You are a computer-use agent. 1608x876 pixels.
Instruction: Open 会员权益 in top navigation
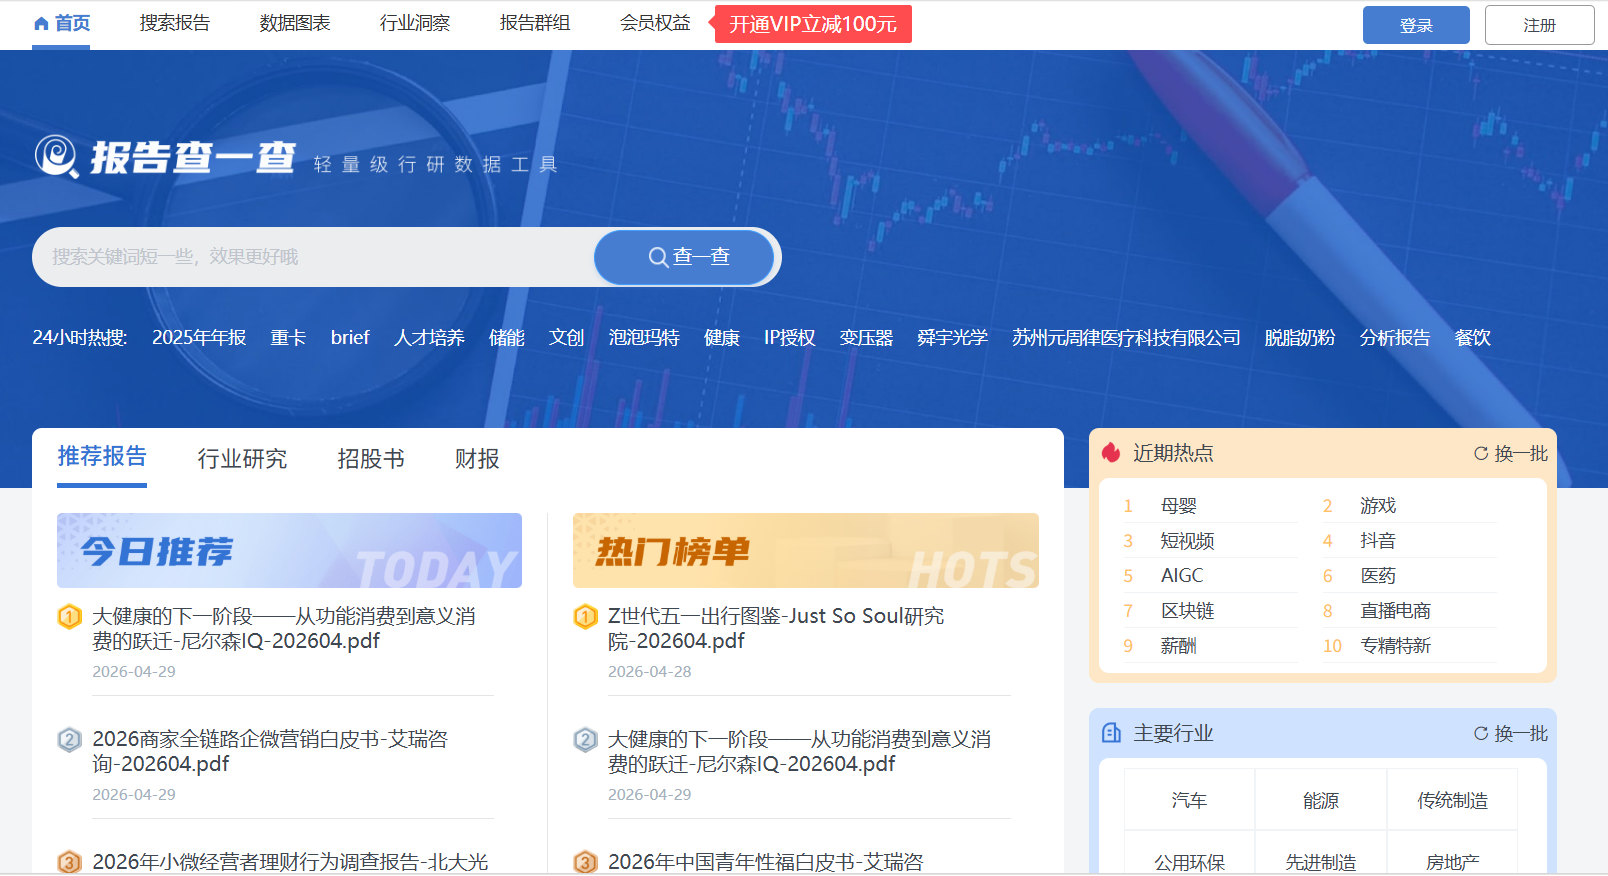coord(655,23)
